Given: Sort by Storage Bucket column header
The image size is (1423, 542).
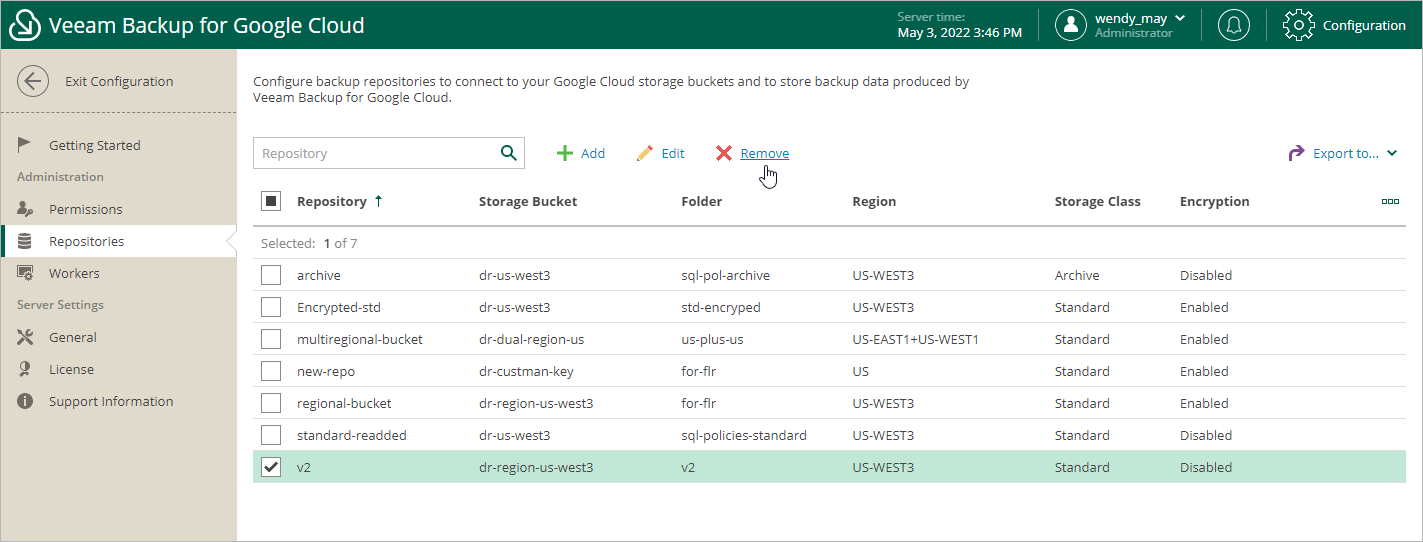Looking at the screenshot, I should (528, 201).
